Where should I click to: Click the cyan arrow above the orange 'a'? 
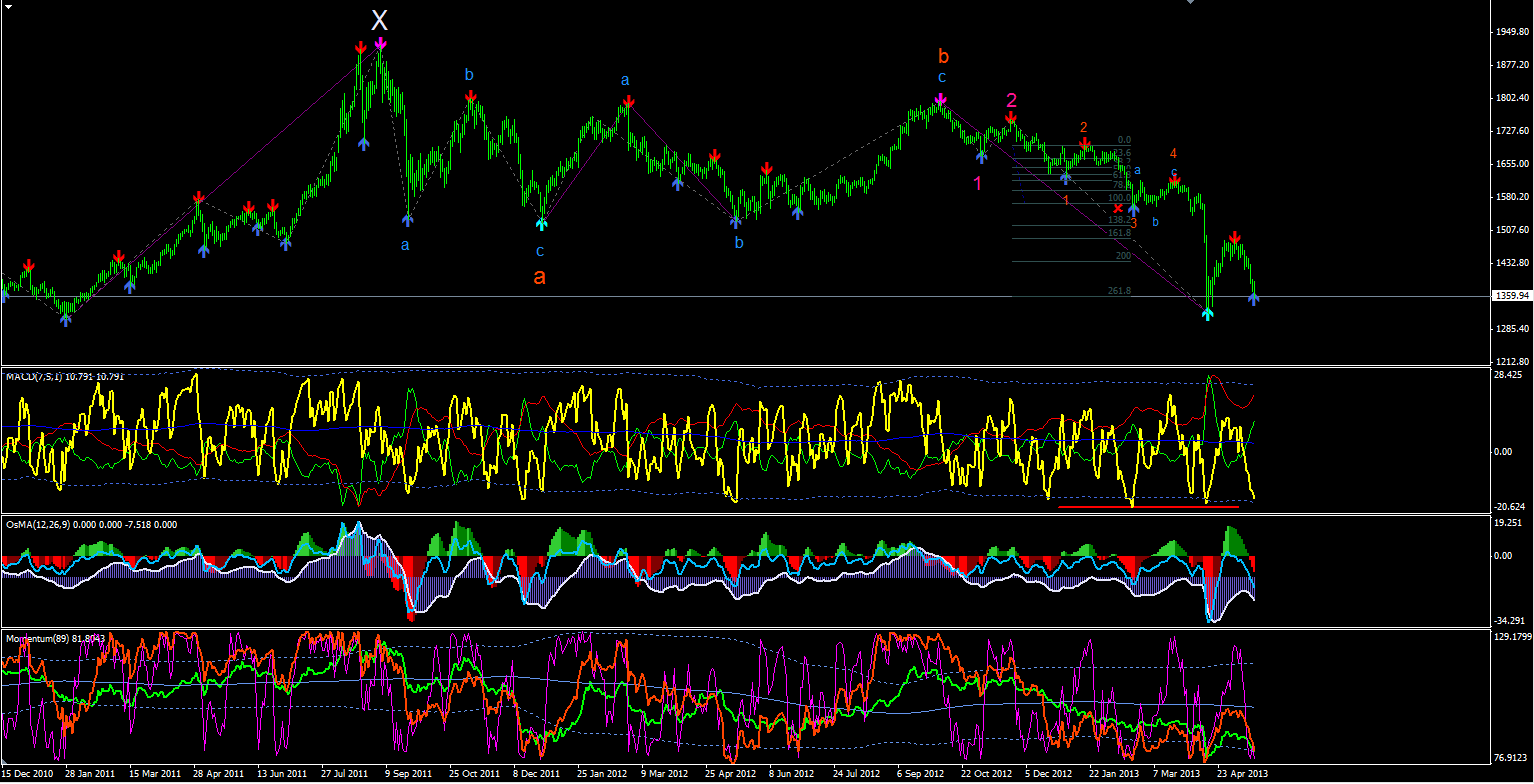(542, 224)
